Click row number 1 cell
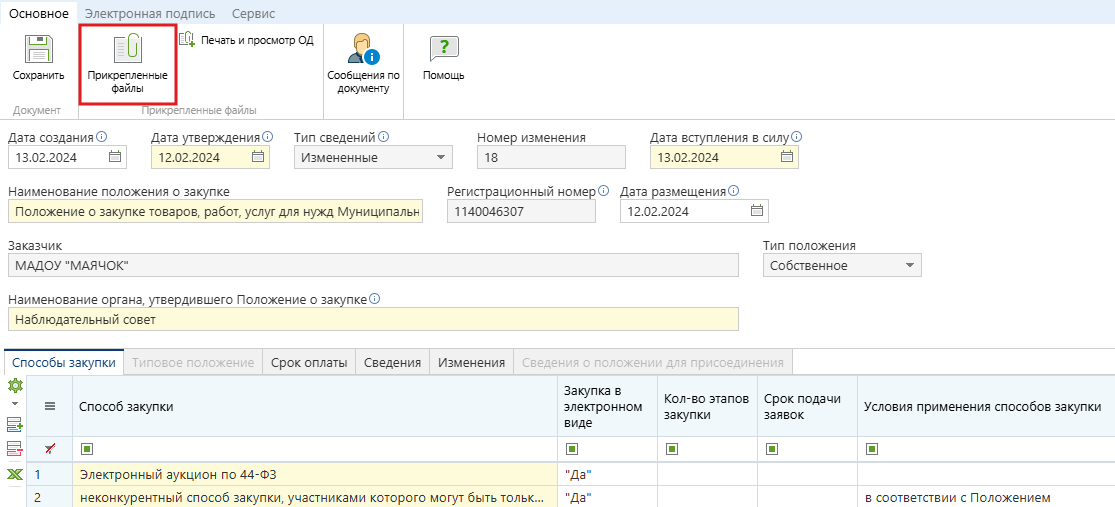Screen dimensions: 1115x507 [x=50, y=474]
